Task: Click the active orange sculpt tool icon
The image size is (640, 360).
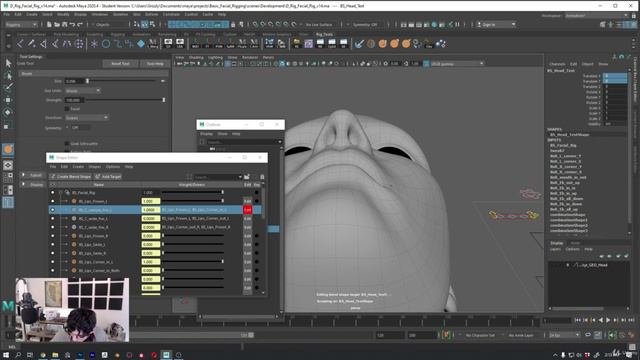Action: (8, 149)
